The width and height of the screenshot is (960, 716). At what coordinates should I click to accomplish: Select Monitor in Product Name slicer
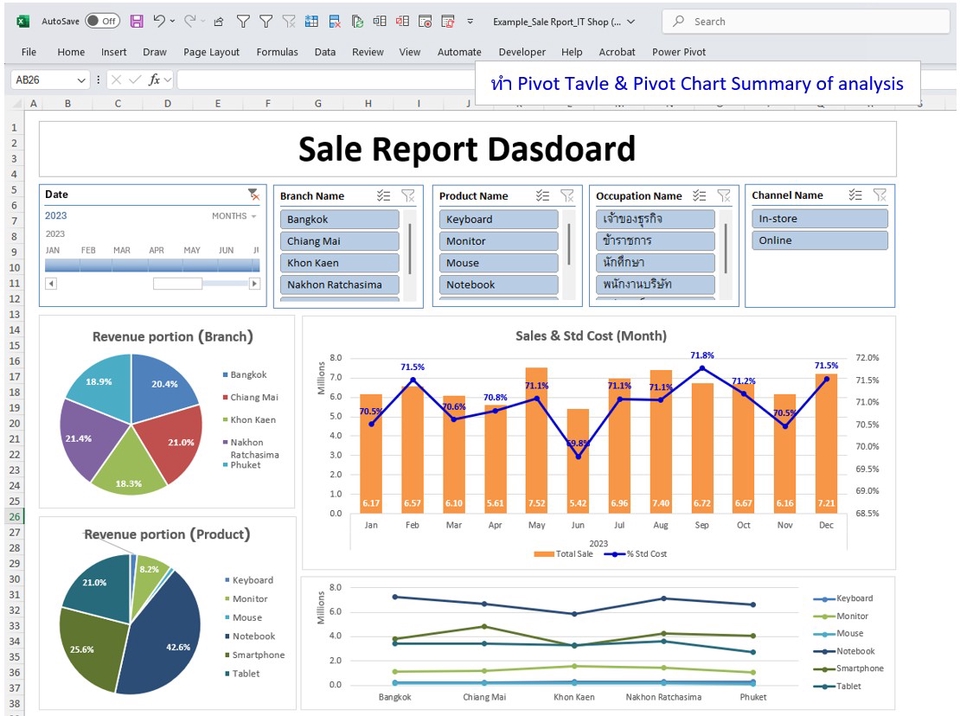click(498, 241)
